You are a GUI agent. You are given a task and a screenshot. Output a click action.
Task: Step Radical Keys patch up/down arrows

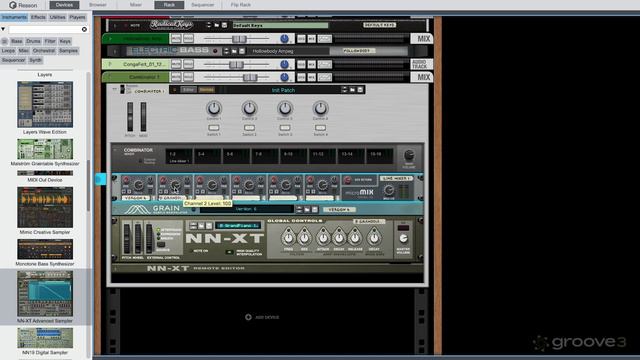[209, 25]
